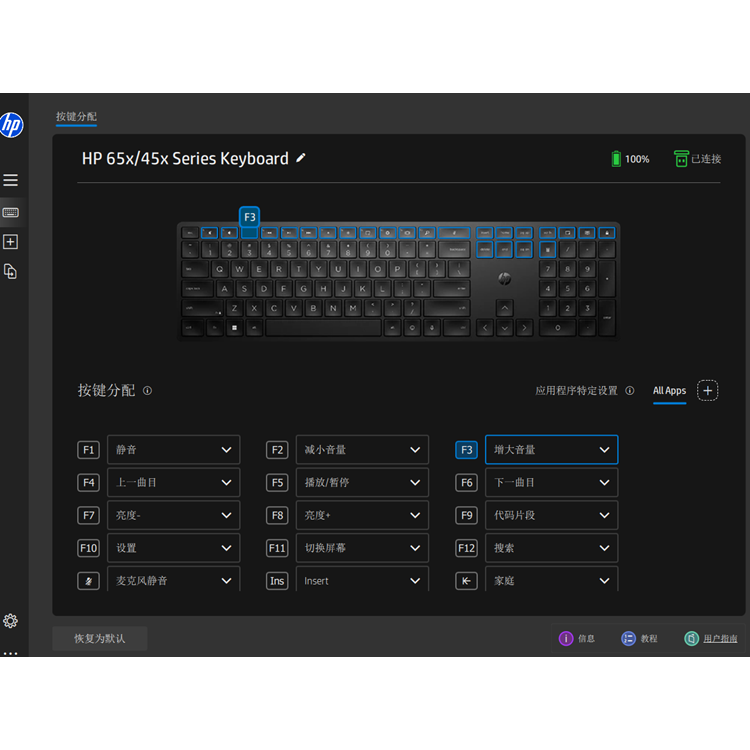Screen dimensions: 750x750
Task: Open the hamburger menu in sidebar
Action: click(x=11, y=180)
